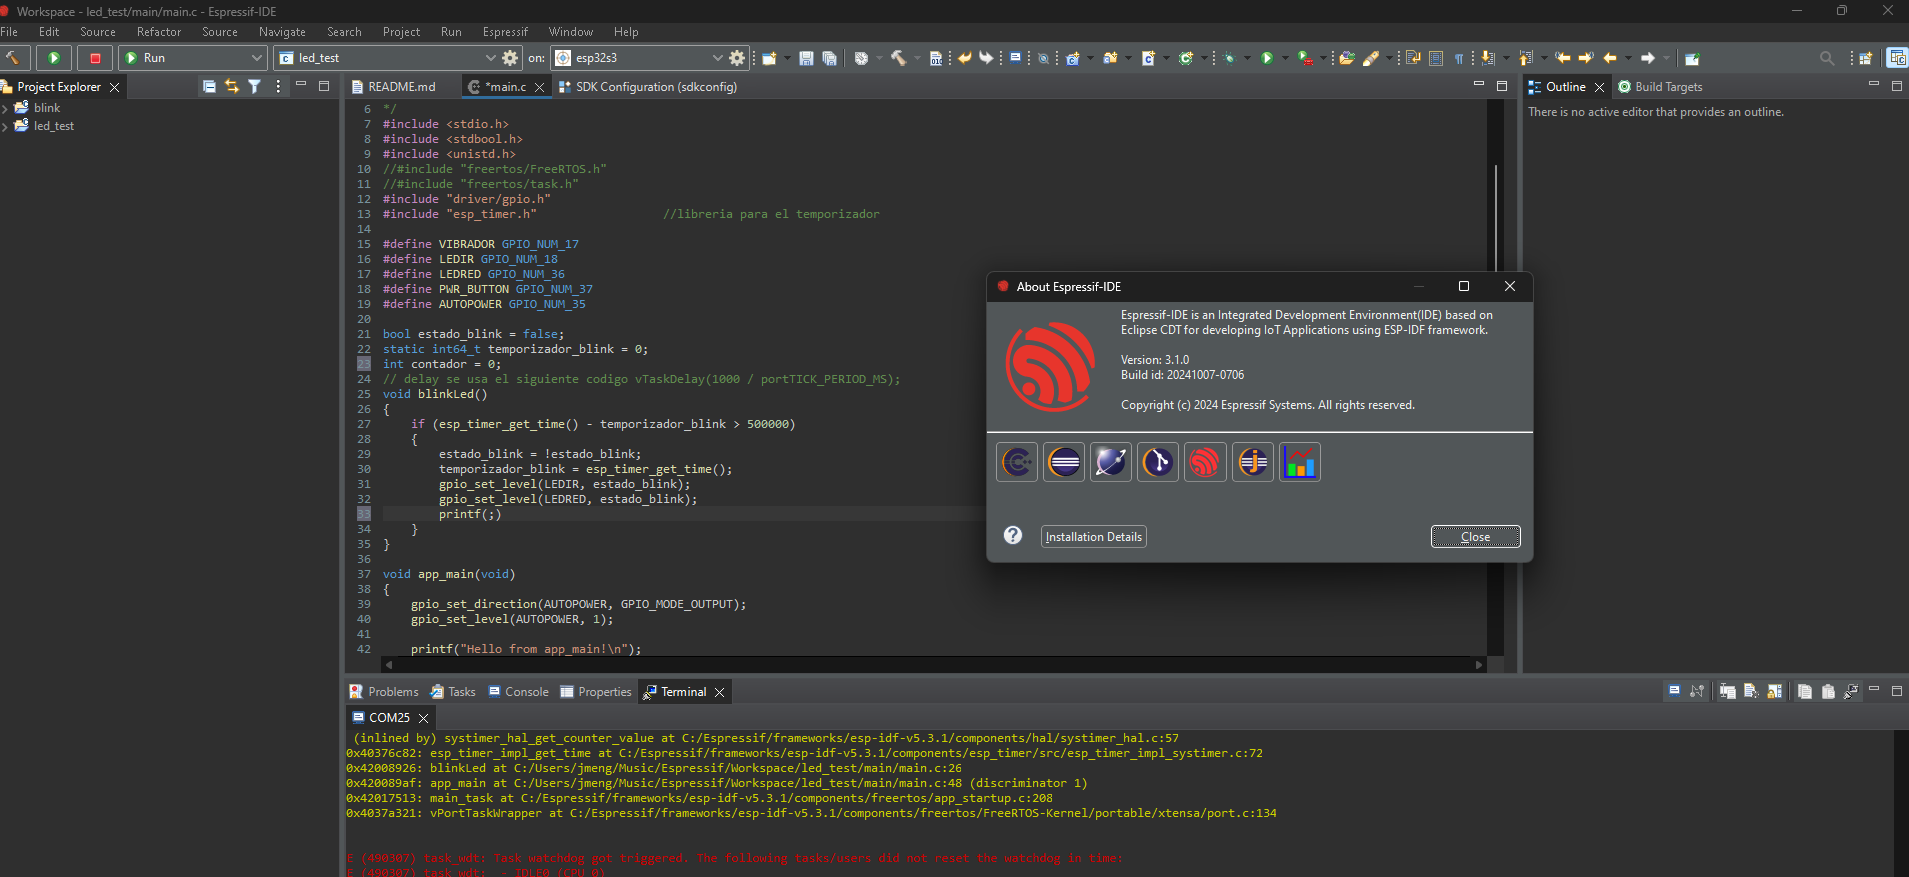Select the C/C++ perspective button
This screenshot has height=877, width=1909.
pos(1896,58)
